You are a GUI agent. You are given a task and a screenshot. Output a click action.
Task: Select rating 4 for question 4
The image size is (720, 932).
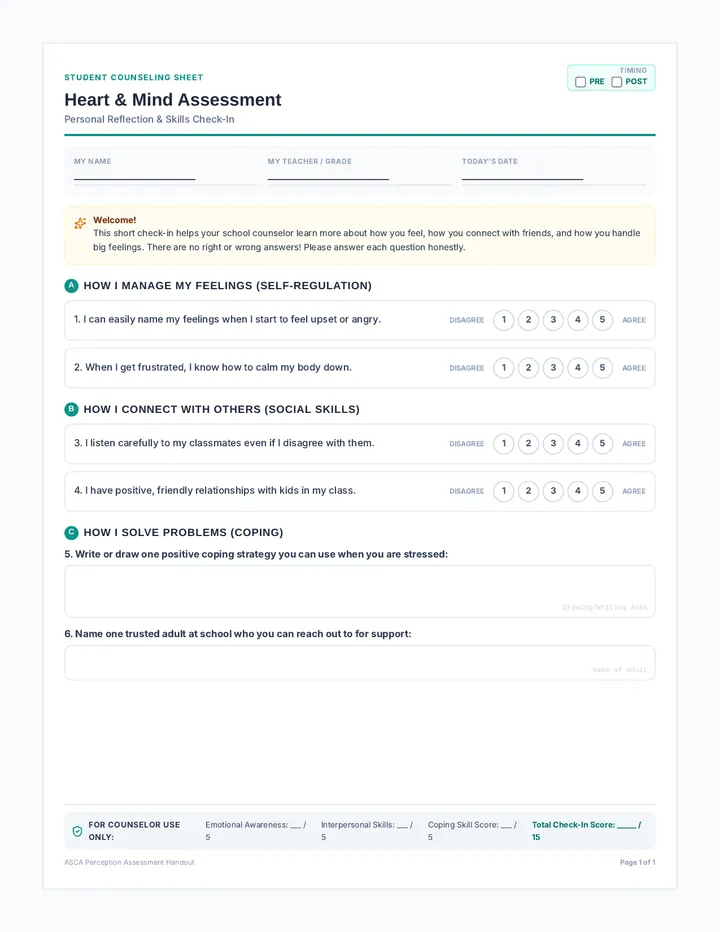577,491
